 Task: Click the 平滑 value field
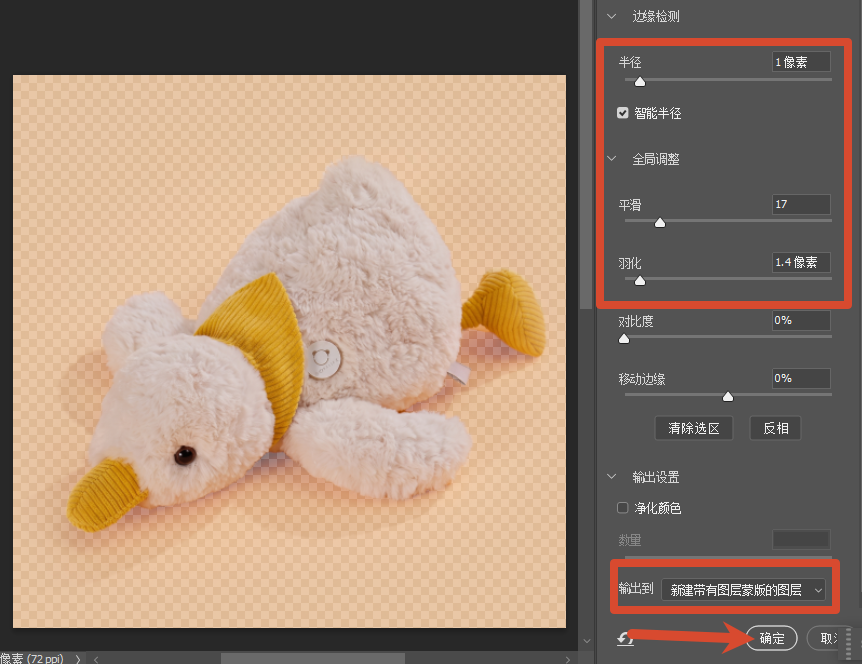801,204
